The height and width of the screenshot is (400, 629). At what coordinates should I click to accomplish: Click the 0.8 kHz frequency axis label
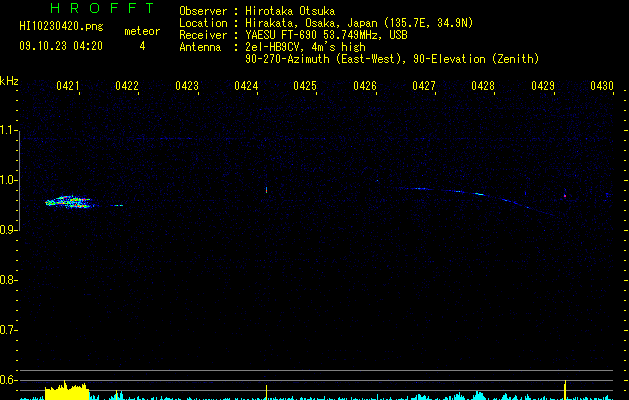point(8,280)
